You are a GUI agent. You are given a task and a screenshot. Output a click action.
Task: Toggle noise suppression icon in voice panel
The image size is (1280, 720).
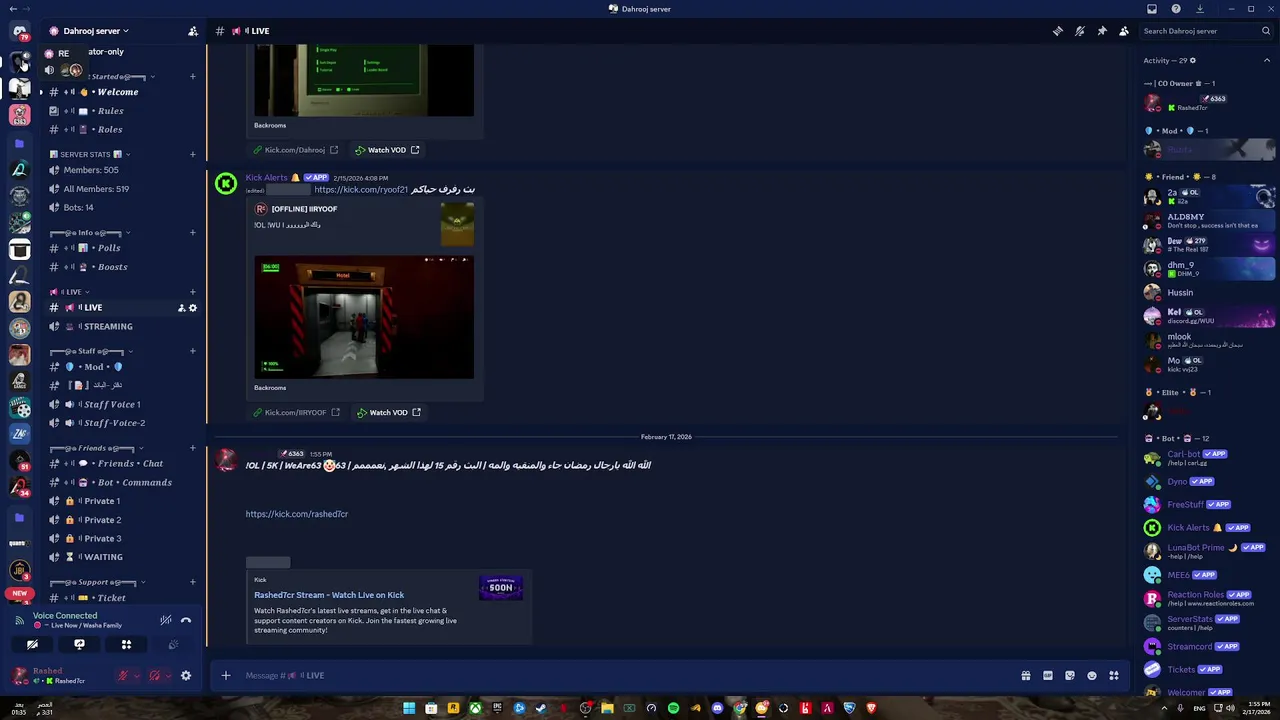point(166,620)
